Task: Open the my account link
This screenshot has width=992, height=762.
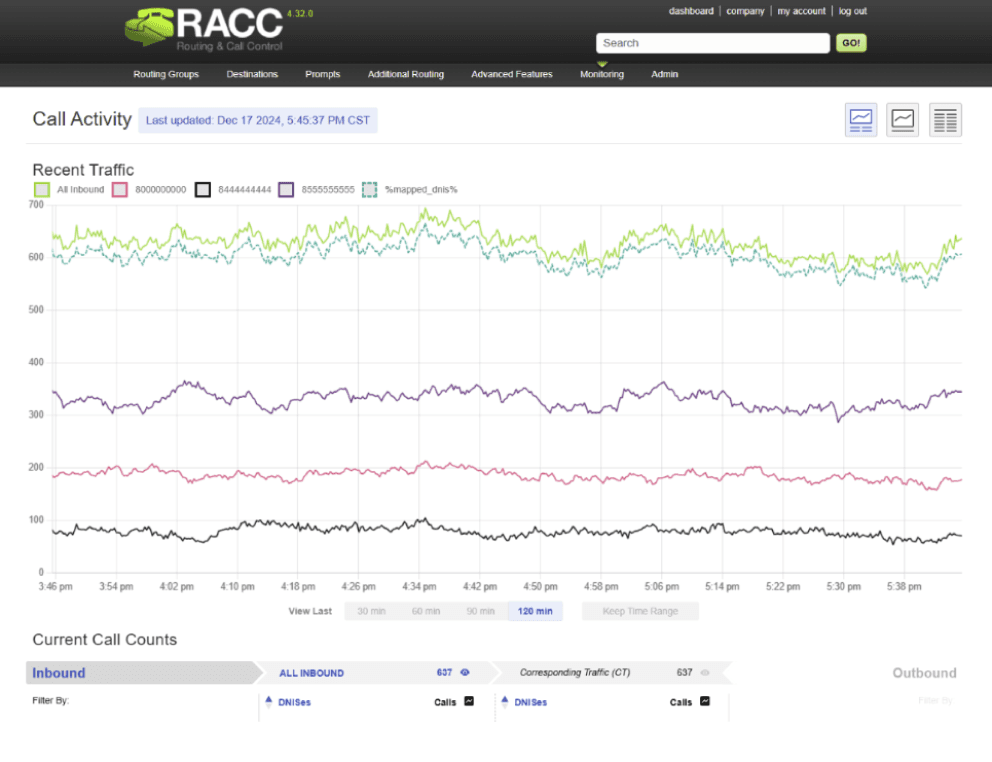Action: point(802,11)
